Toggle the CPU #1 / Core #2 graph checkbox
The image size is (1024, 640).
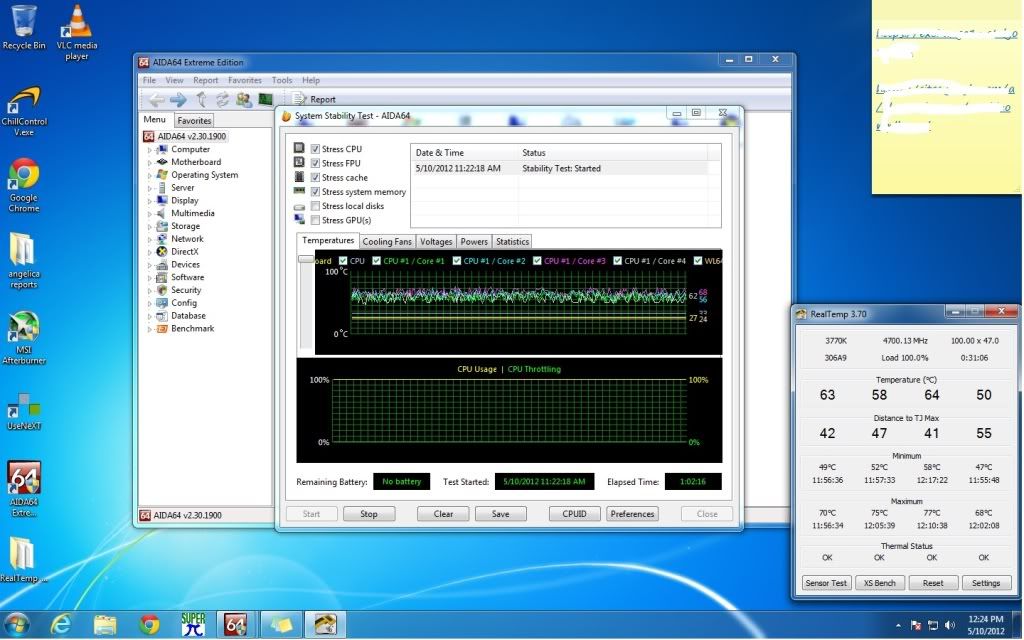point(457,261)
